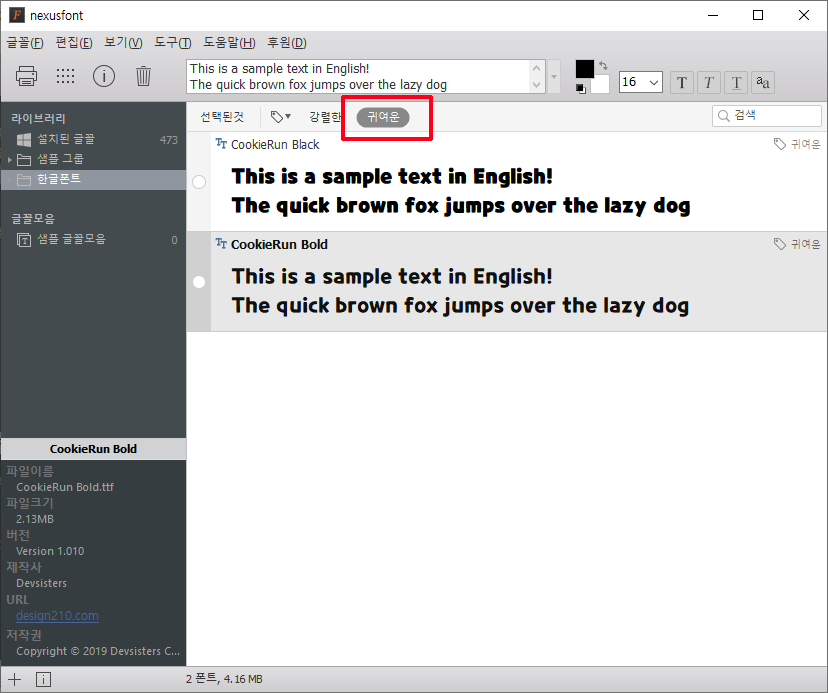Click CookieRun Bold sample preview text
Image resolution: width=828 pixels, height=693 pixels.
point(460,292)
